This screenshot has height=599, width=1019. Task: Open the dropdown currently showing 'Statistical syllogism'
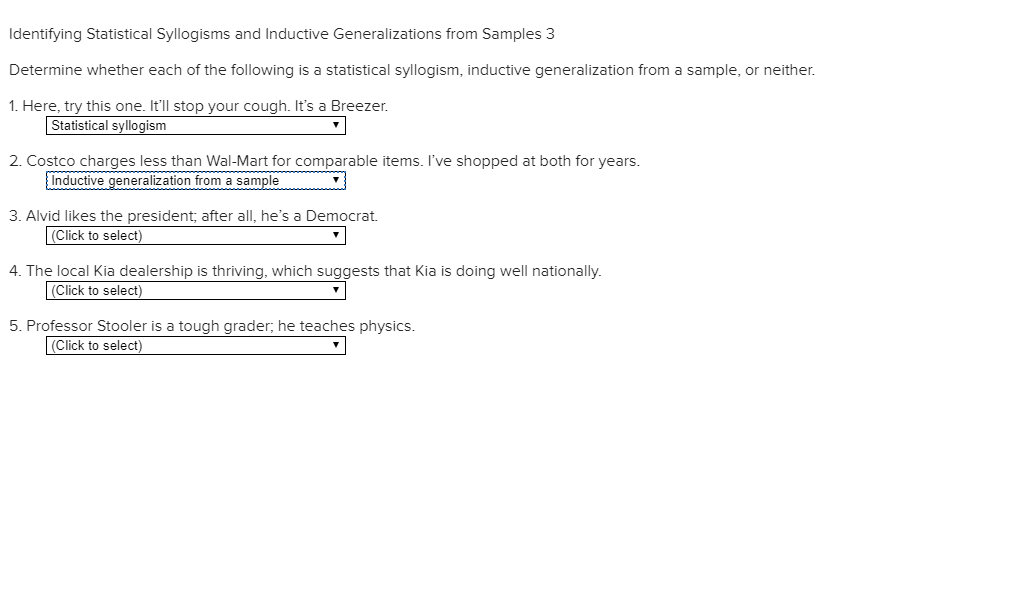point(195,125)
